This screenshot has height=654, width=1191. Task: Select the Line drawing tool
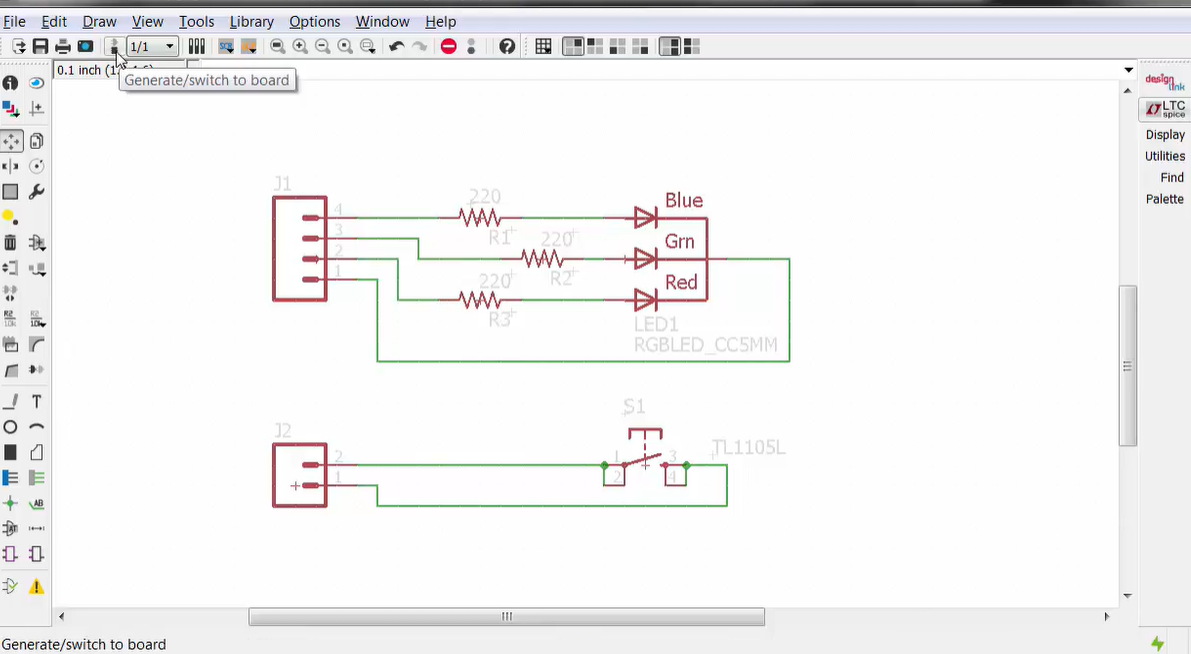pyautogui.click(x=11, y=402)
